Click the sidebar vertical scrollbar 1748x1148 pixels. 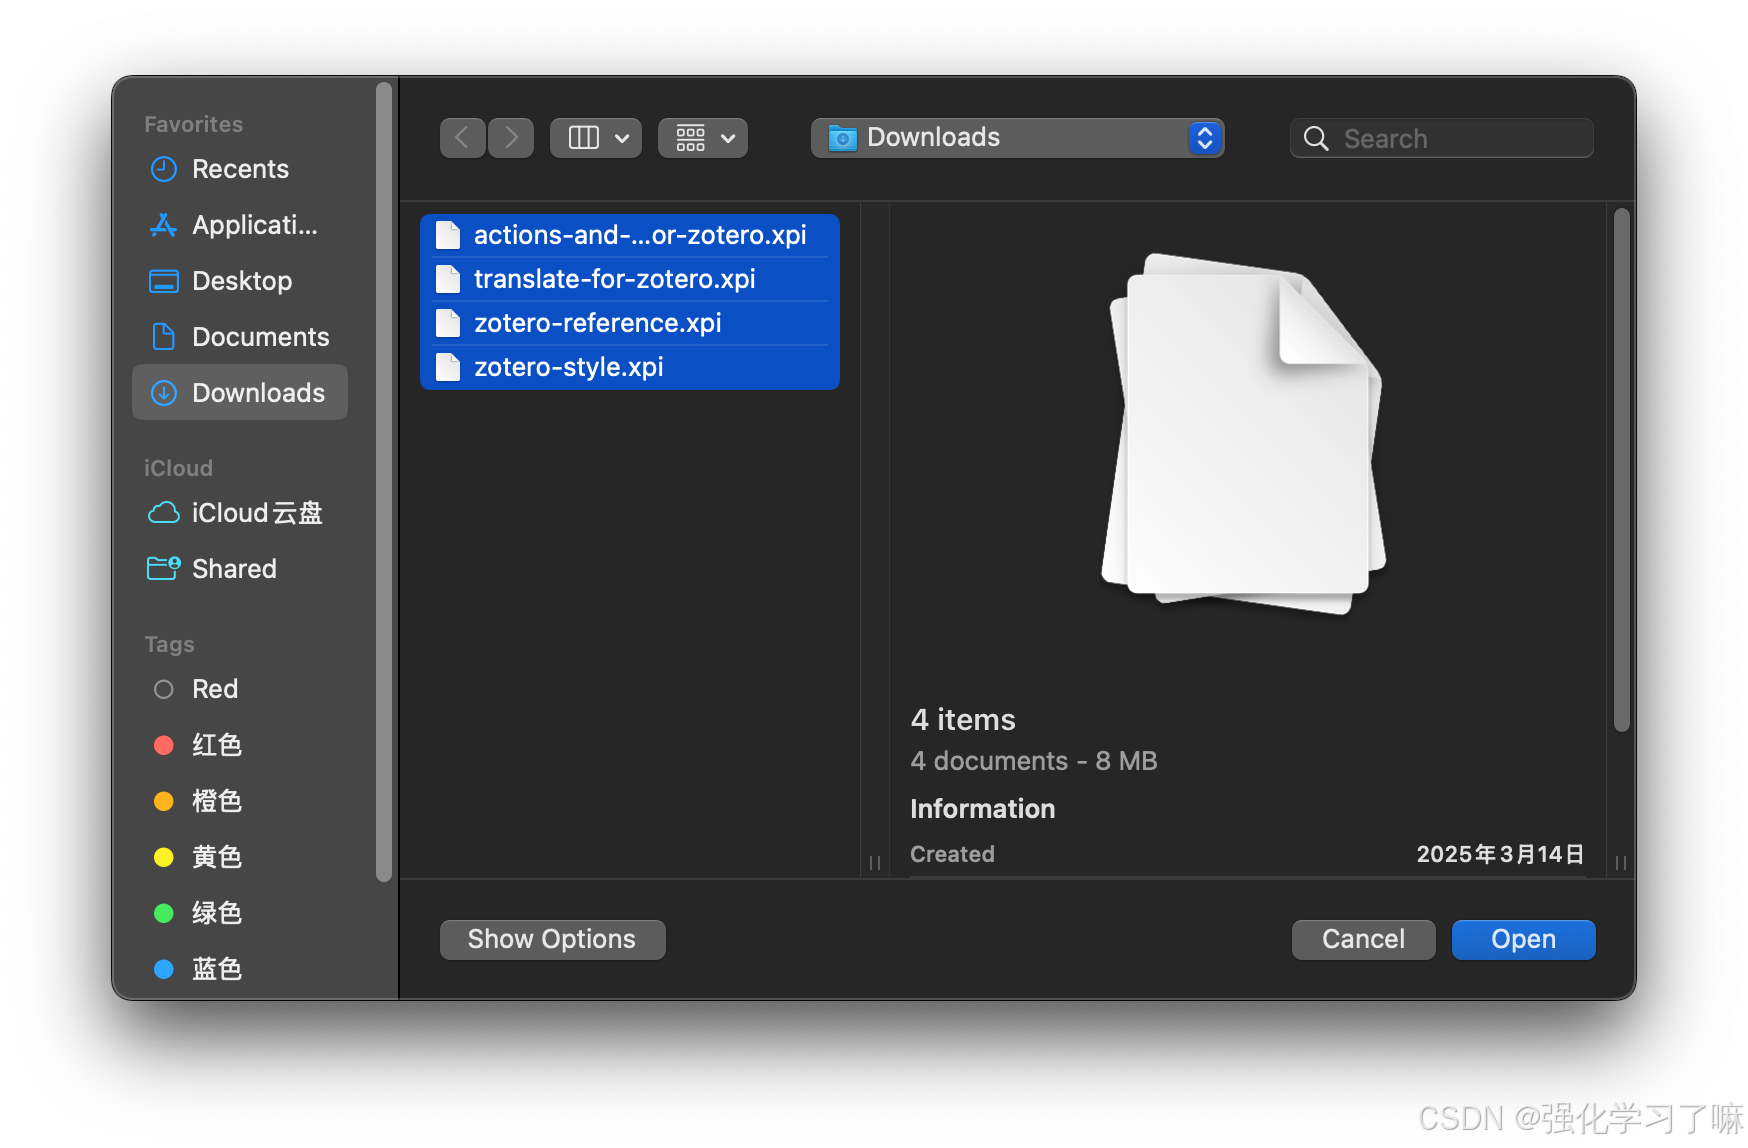click(x=384, y=483)
